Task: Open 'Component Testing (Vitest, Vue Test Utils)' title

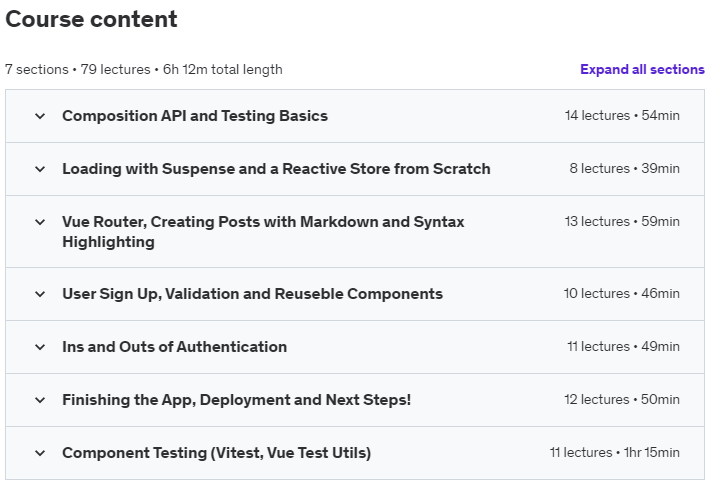Action: [x=216, y=453]
